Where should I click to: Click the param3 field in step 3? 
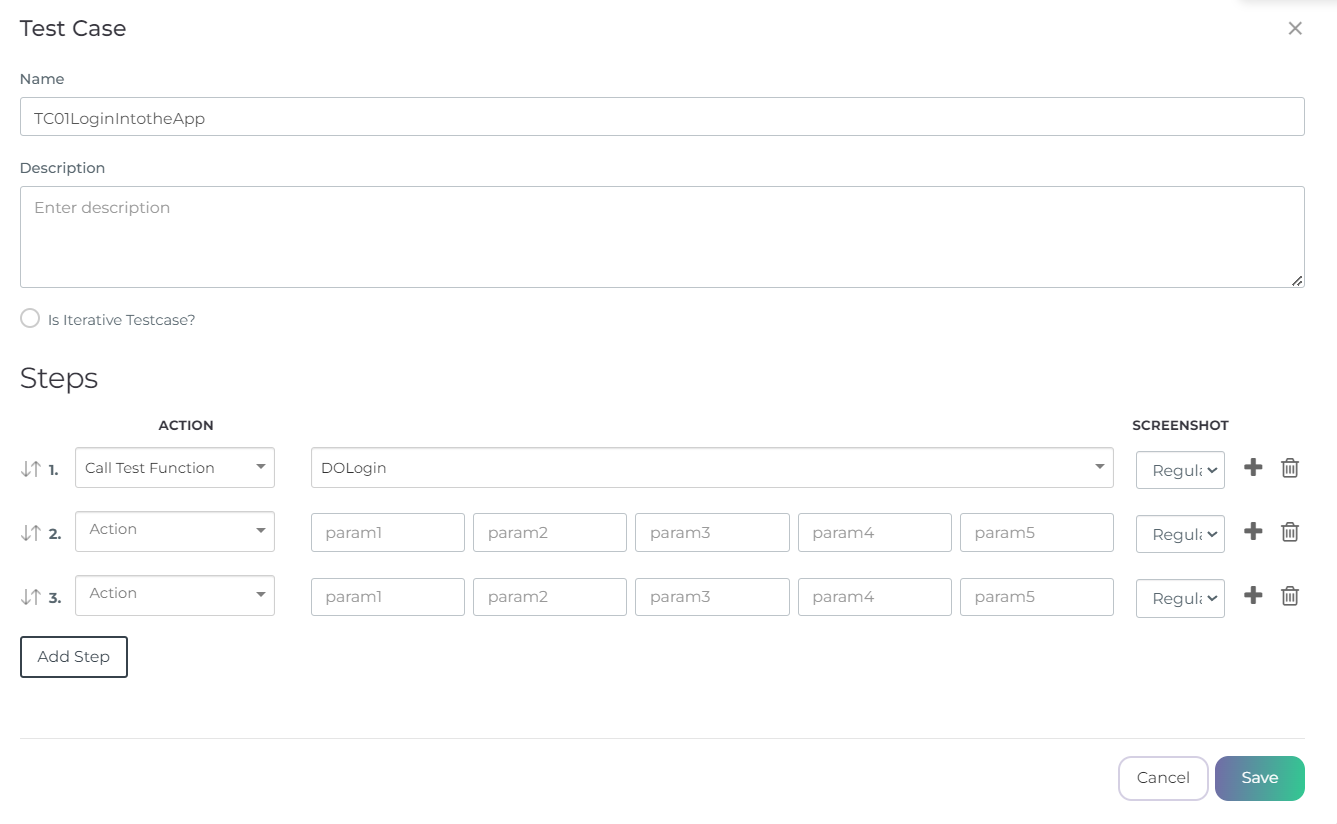[712, 597]
